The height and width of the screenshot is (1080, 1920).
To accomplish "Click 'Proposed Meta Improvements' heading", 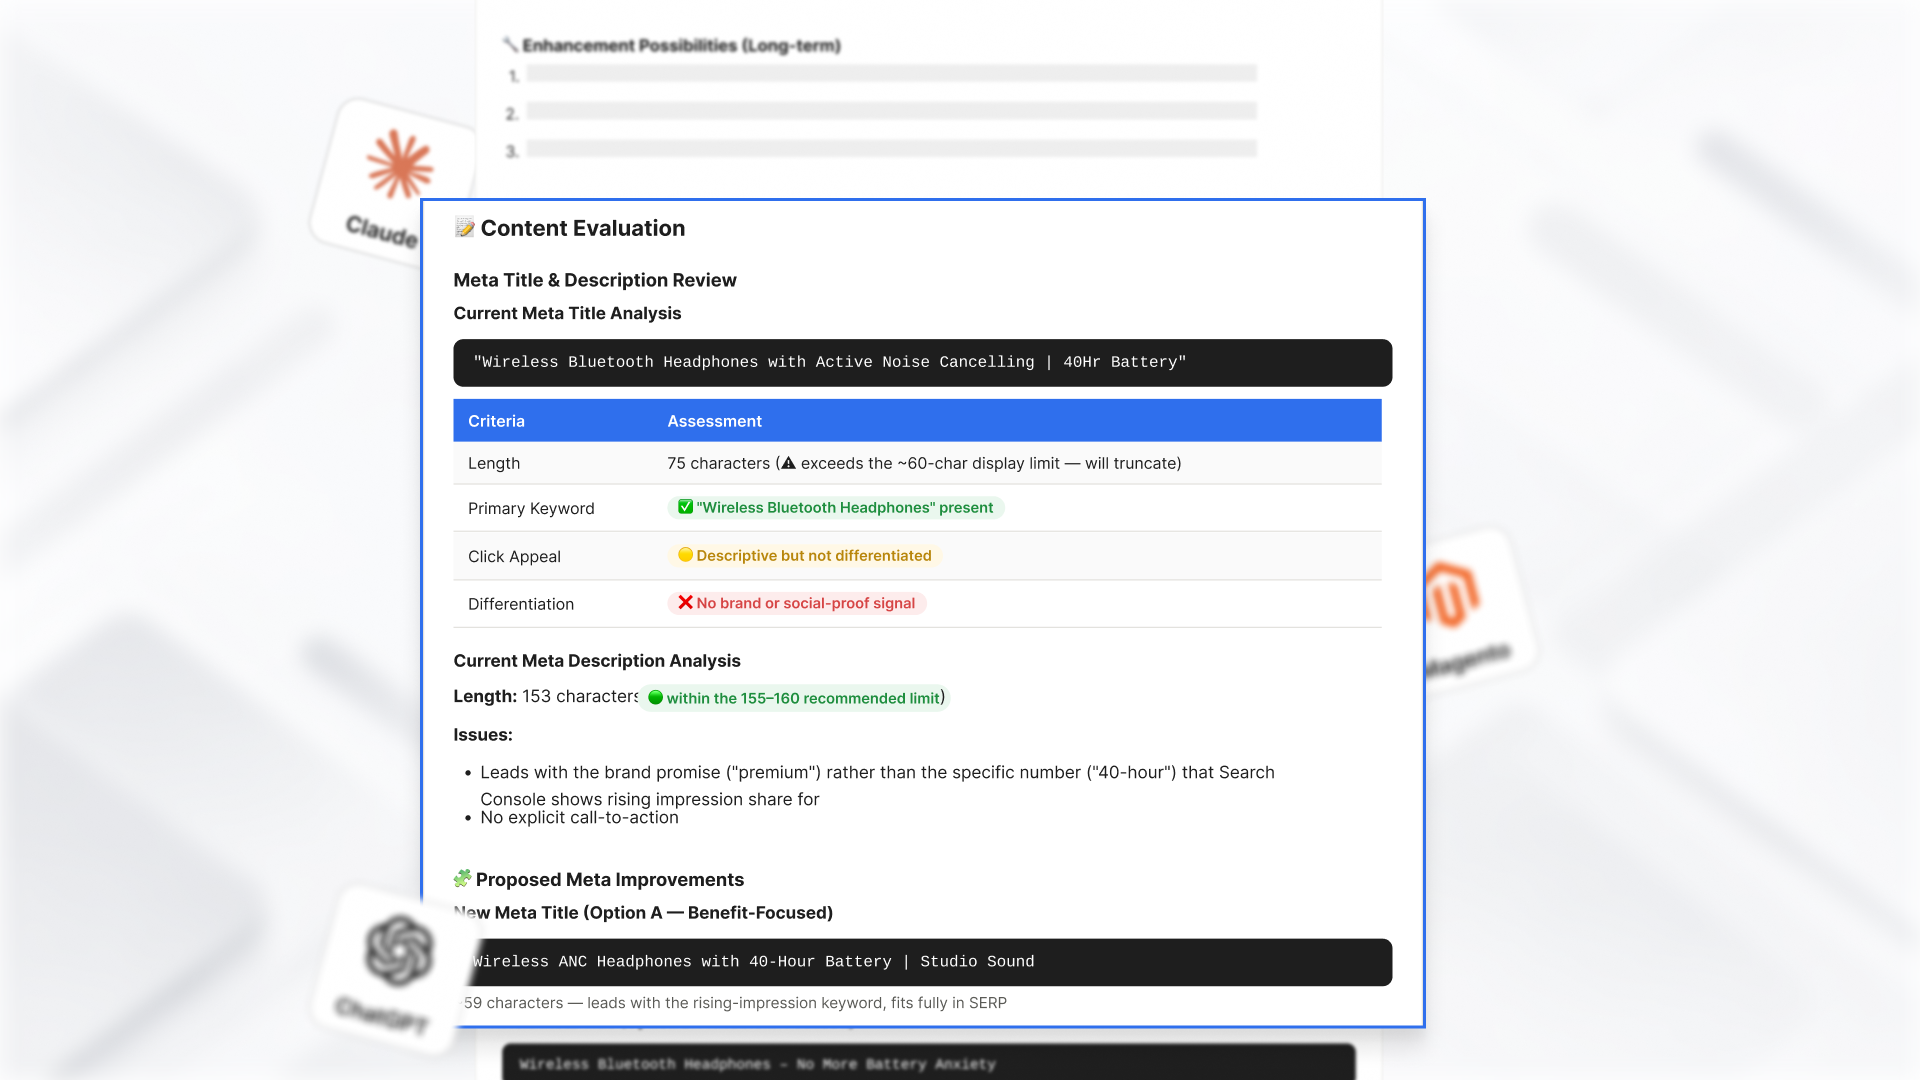I will point(610,879).
